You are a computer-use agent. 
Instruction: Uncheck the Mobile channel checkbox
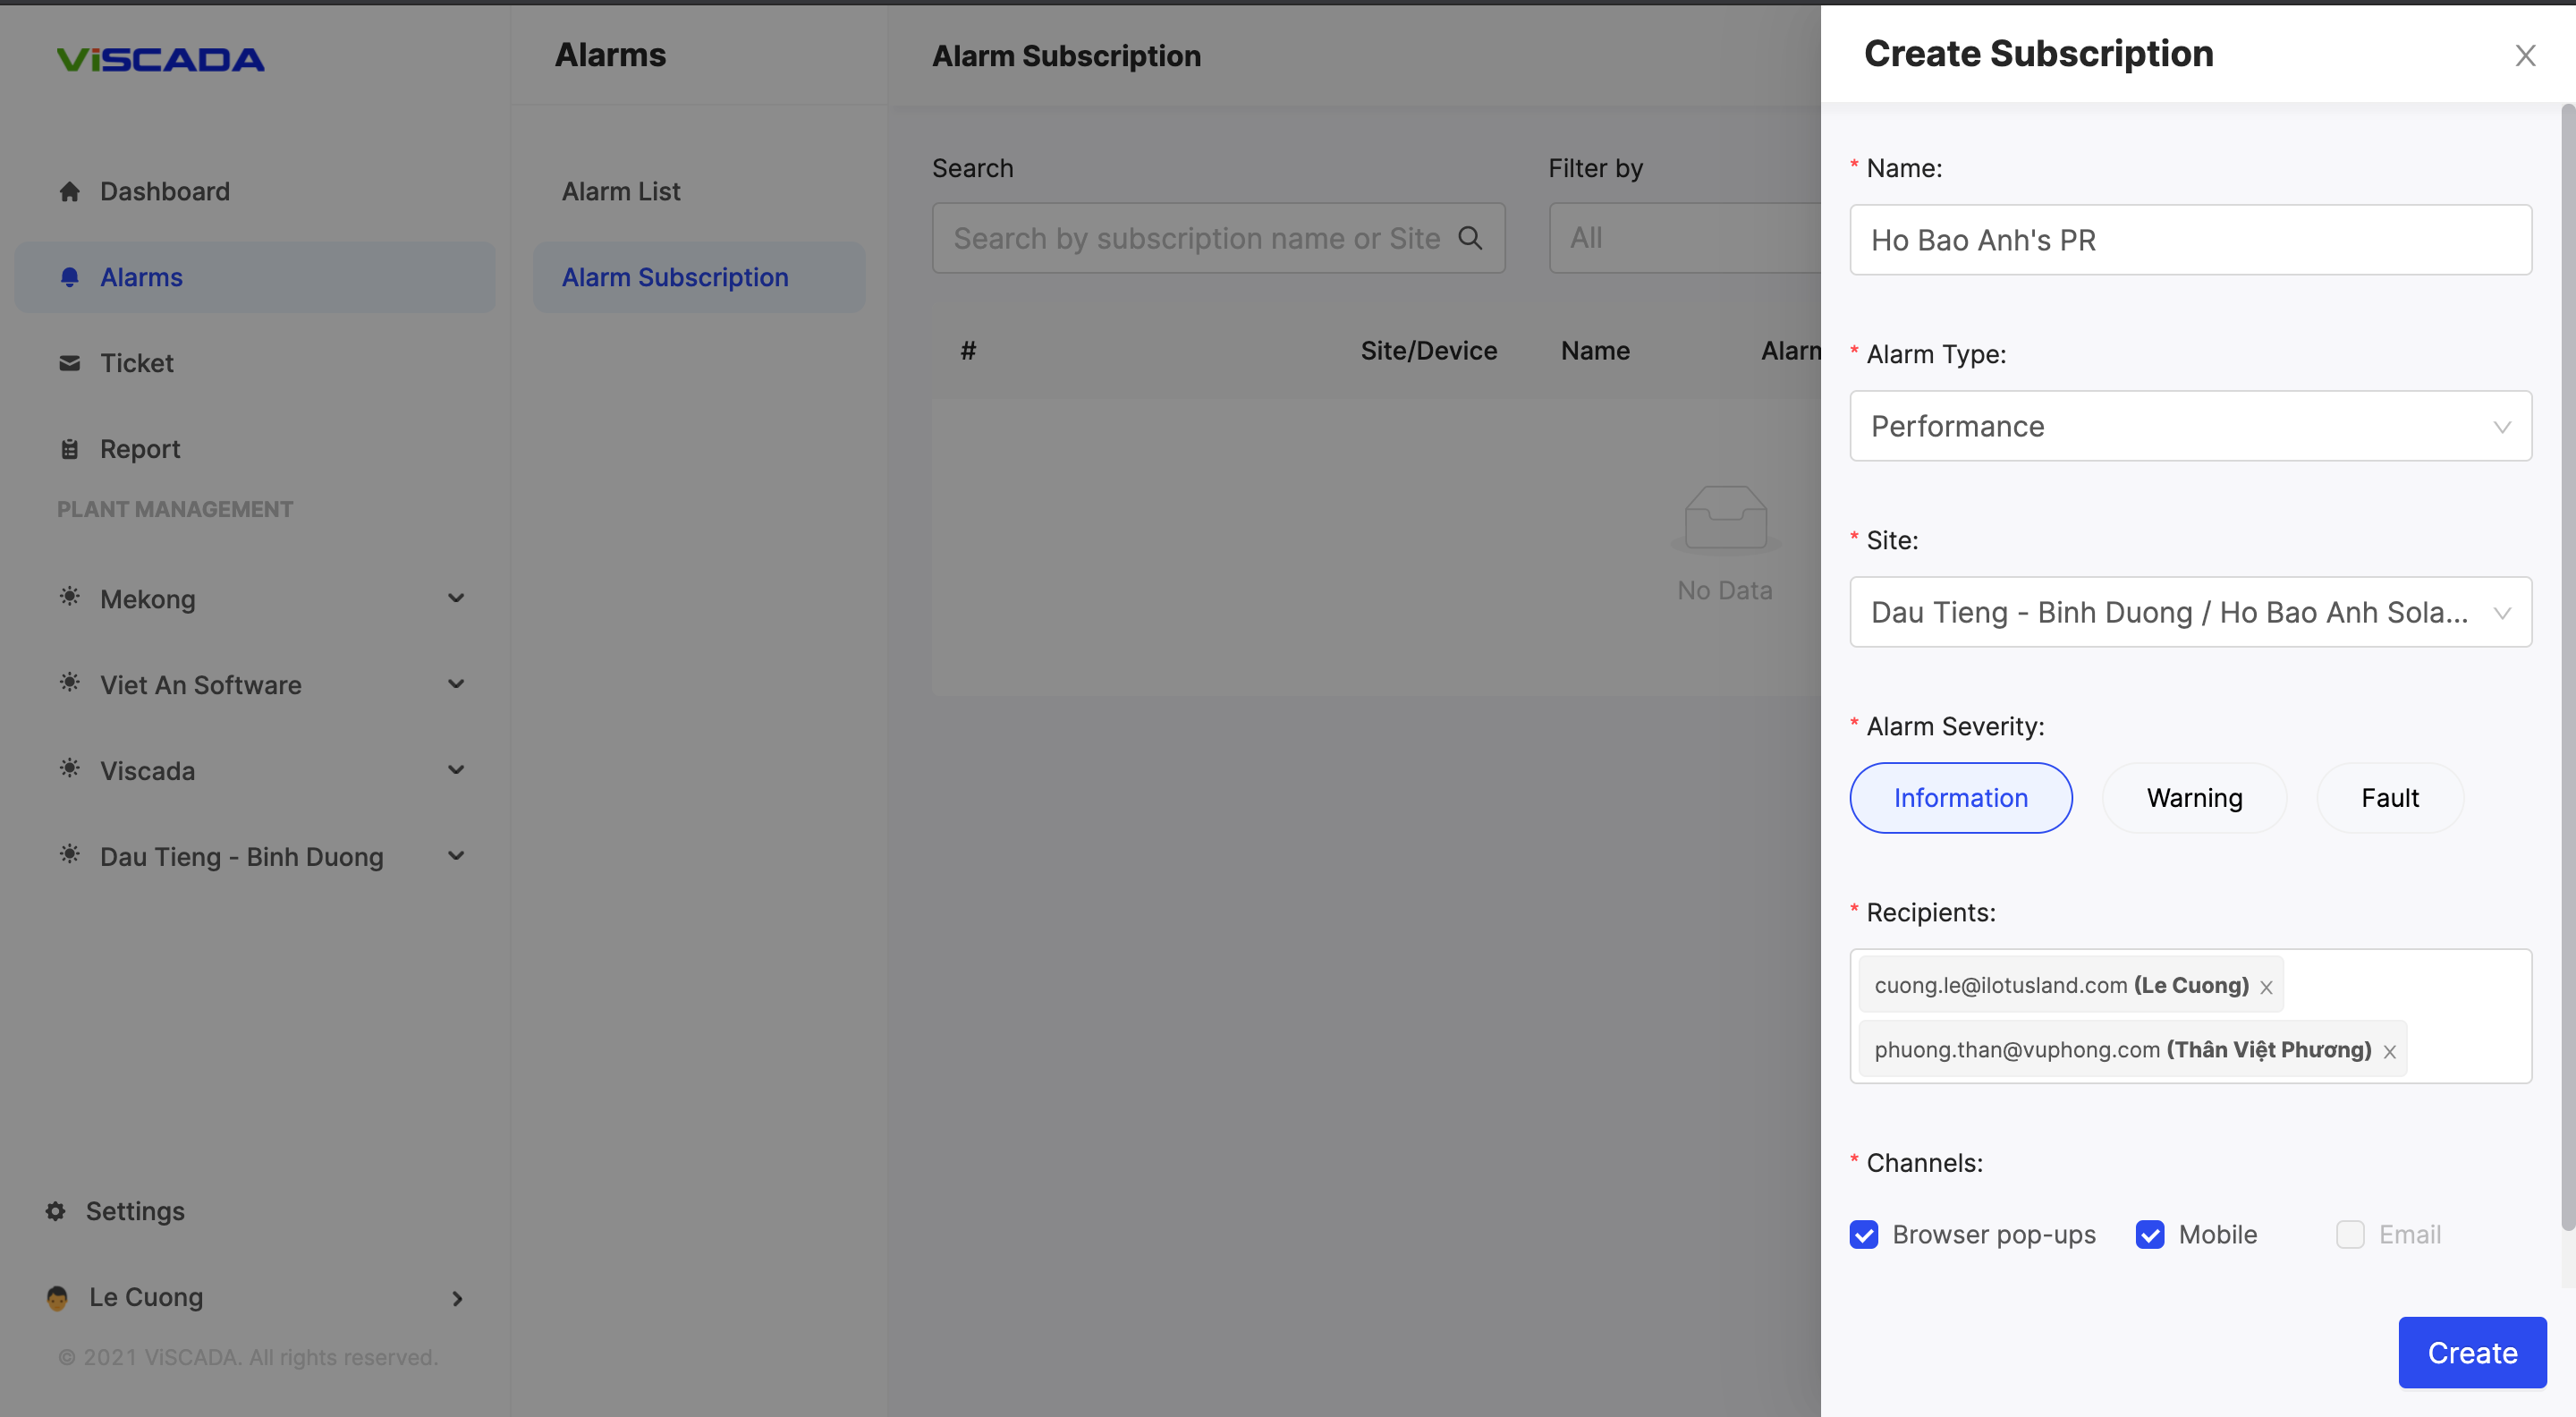2150,1234
